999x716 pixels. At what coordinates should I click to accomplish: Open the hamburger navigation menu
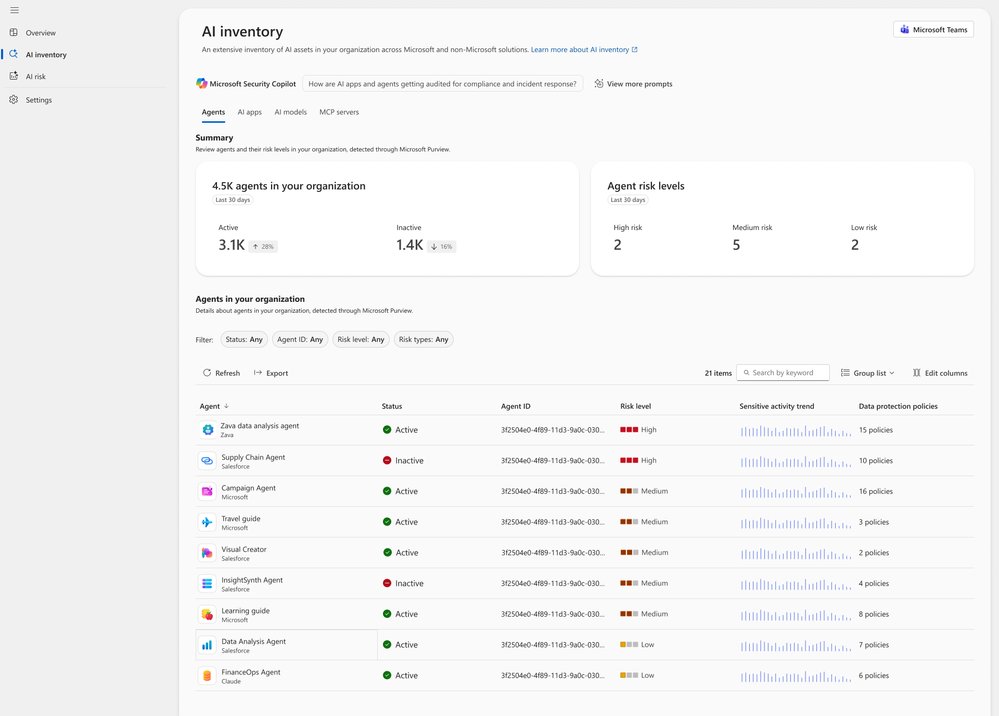click(x=14, y=10)
